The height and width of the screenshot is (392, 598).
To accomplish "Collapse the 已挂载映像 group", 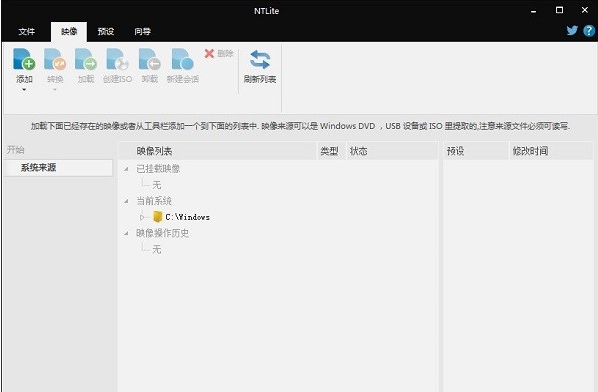I will click(126, 169).
